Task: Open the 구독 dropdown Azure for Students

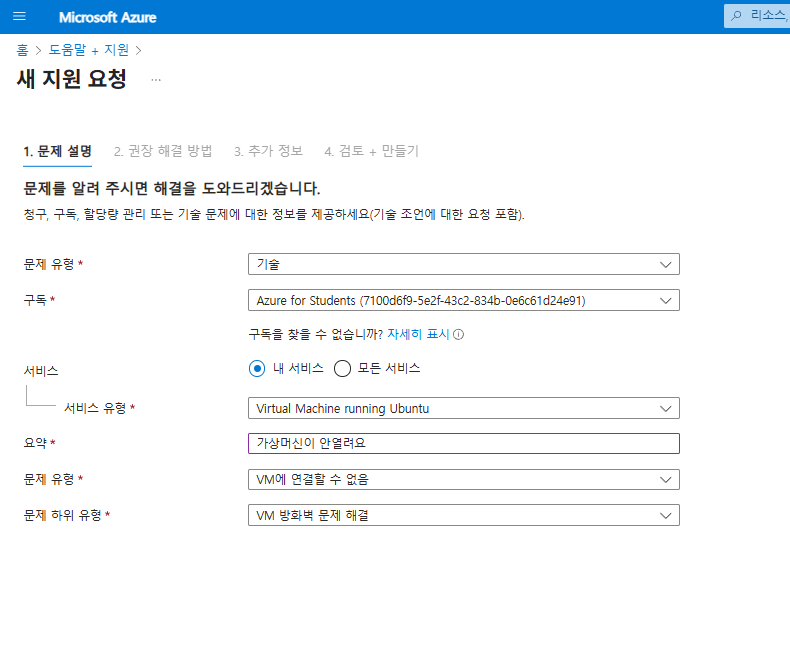Action: pyautogui.click(x=464, y=300)
